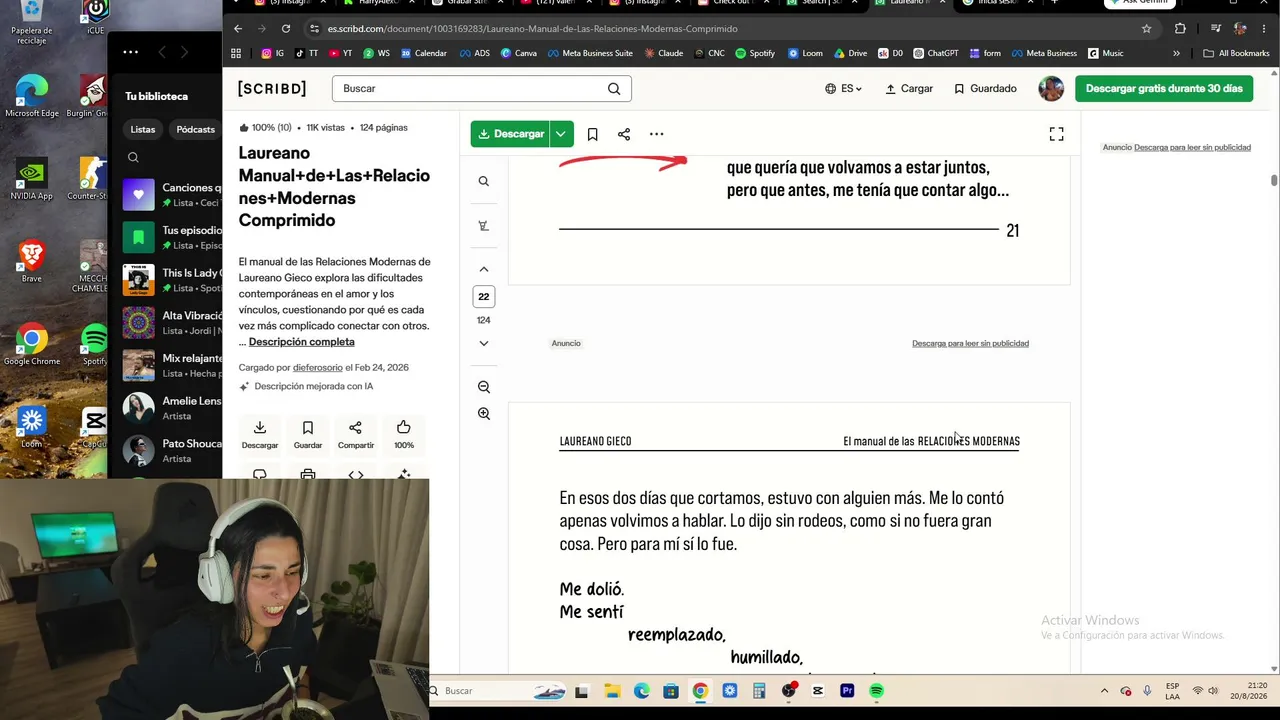
Task: Click the Calculator icon in the taskbar
Action: 759,691
